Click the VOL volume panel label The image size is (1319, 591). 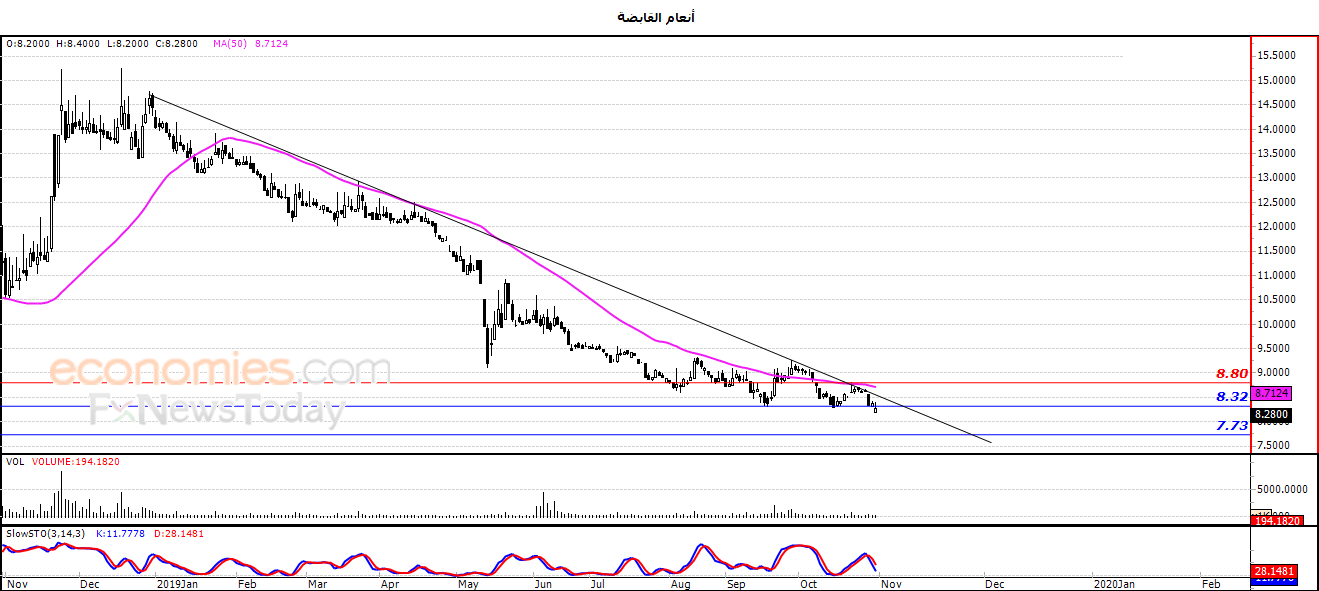pos(15,462)
